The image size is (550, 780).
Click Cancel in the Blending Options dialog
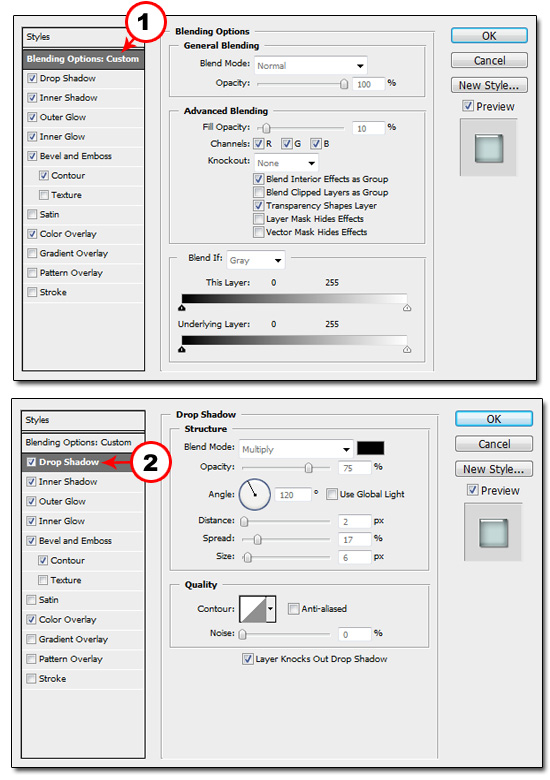[x=489, y=60]
